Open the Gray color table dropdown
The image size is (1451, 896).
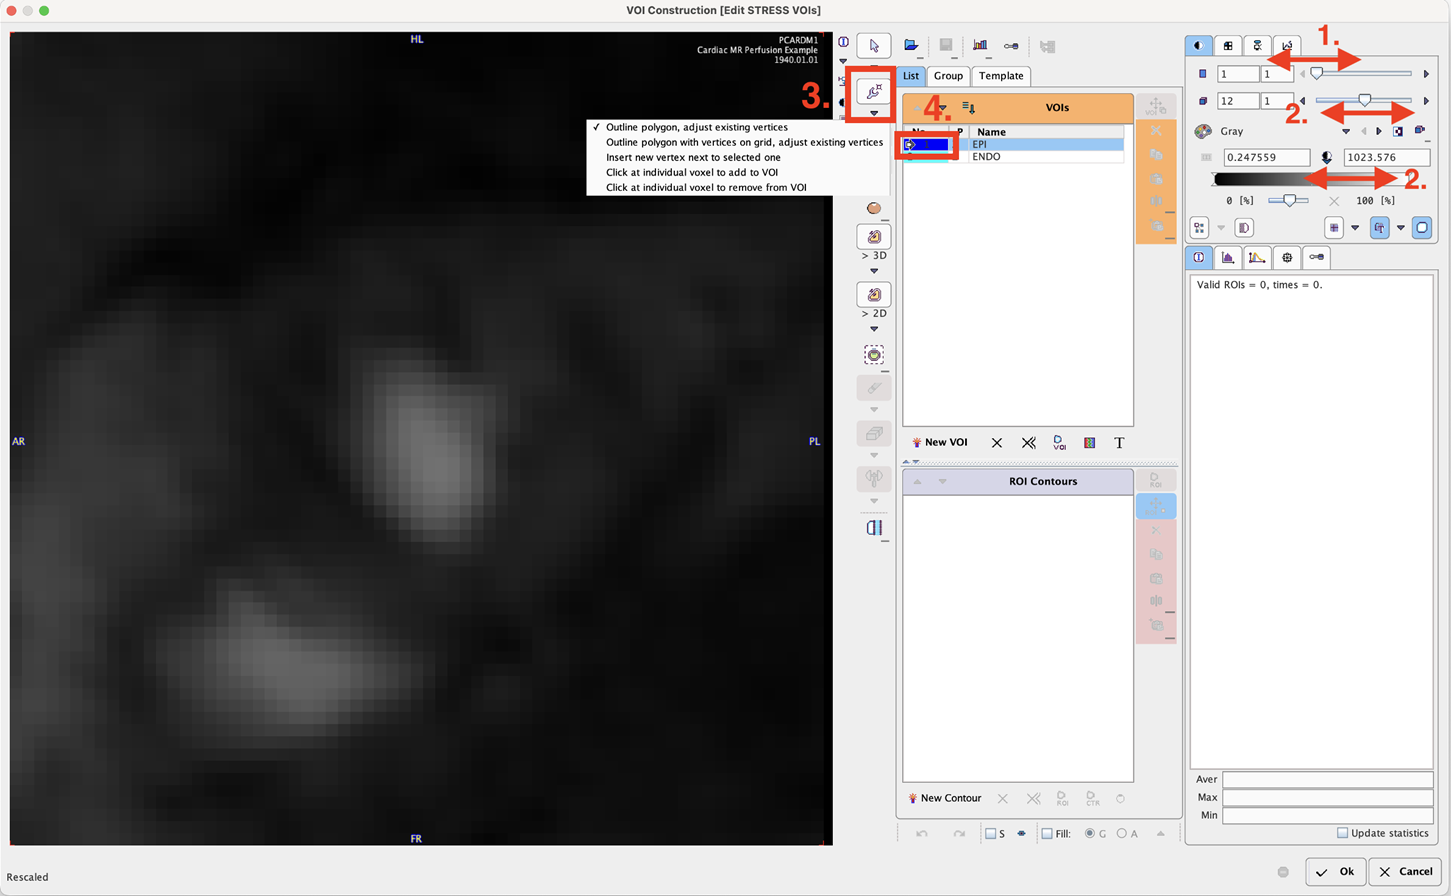tap(1346, 131)
